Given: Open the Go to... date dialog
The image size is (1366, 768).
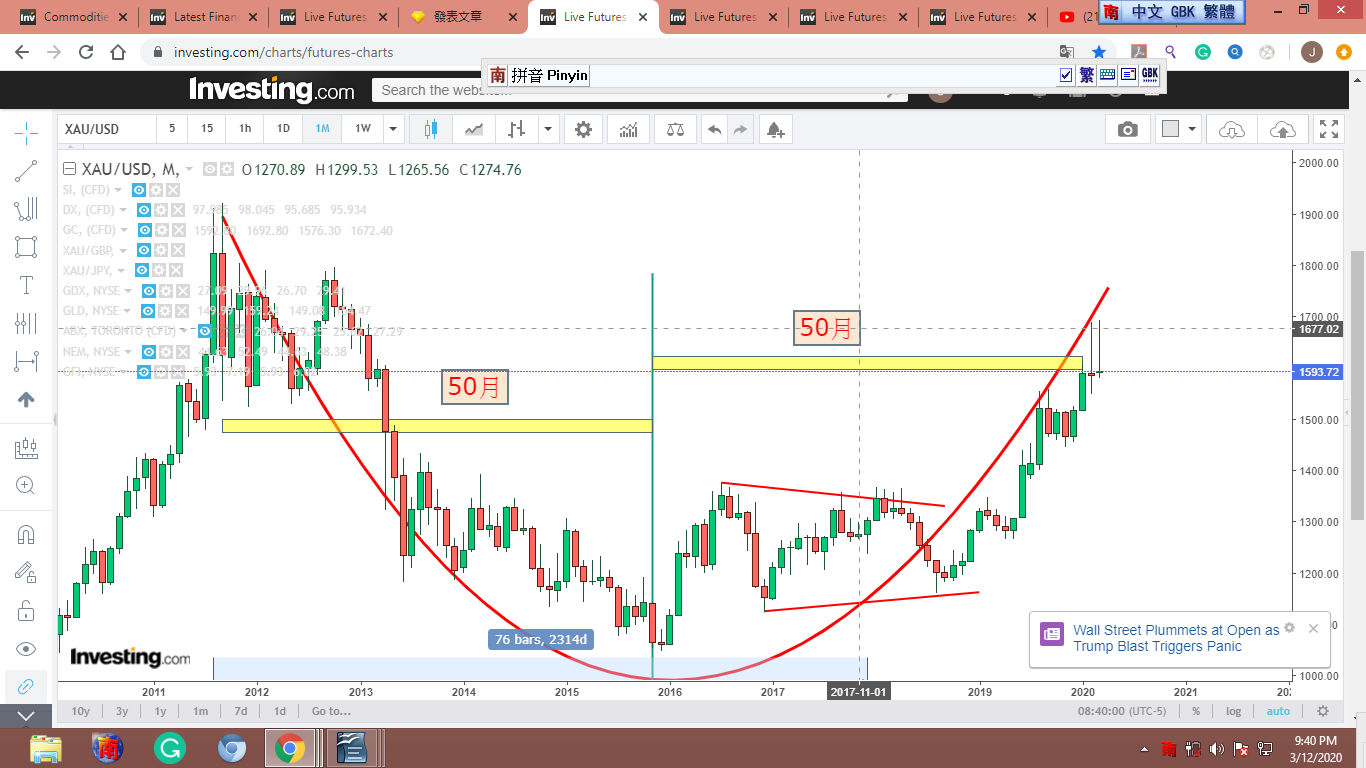Looking at the screenshot, I should pos(331,711).
